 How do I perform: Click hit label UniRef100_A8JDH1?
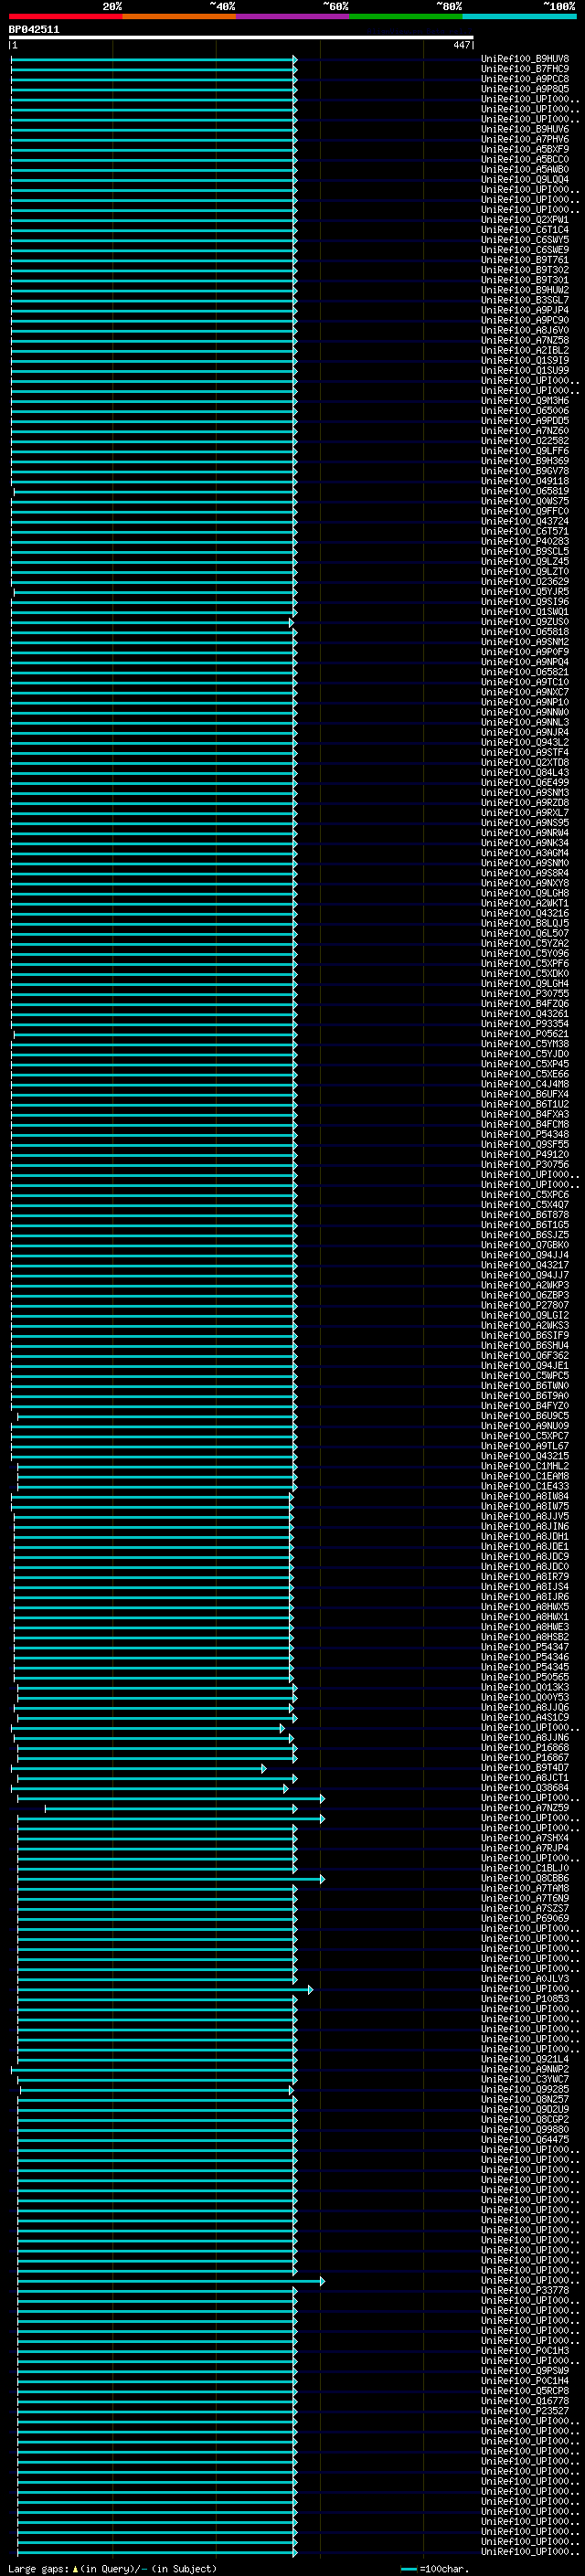tap(525, 1536)
